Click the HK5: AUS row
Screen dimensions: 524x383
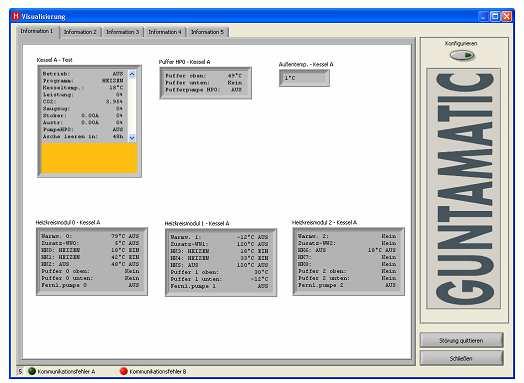click(220, 265)
